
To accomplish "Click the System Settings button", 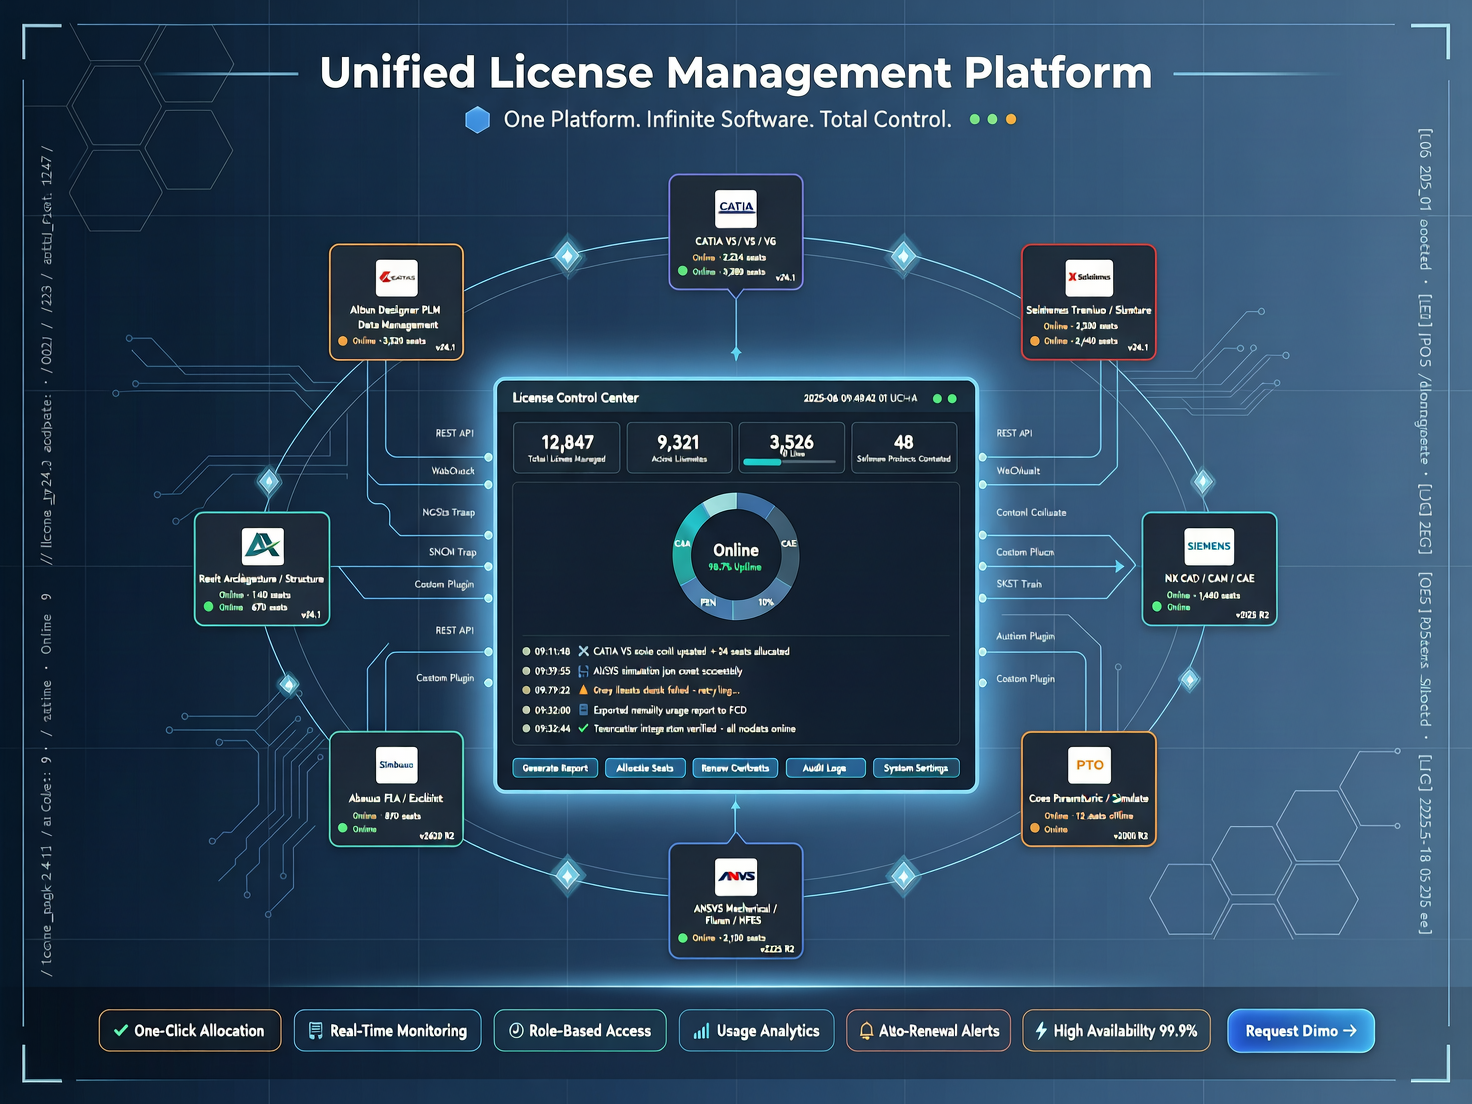I will [x=916, y=768].
